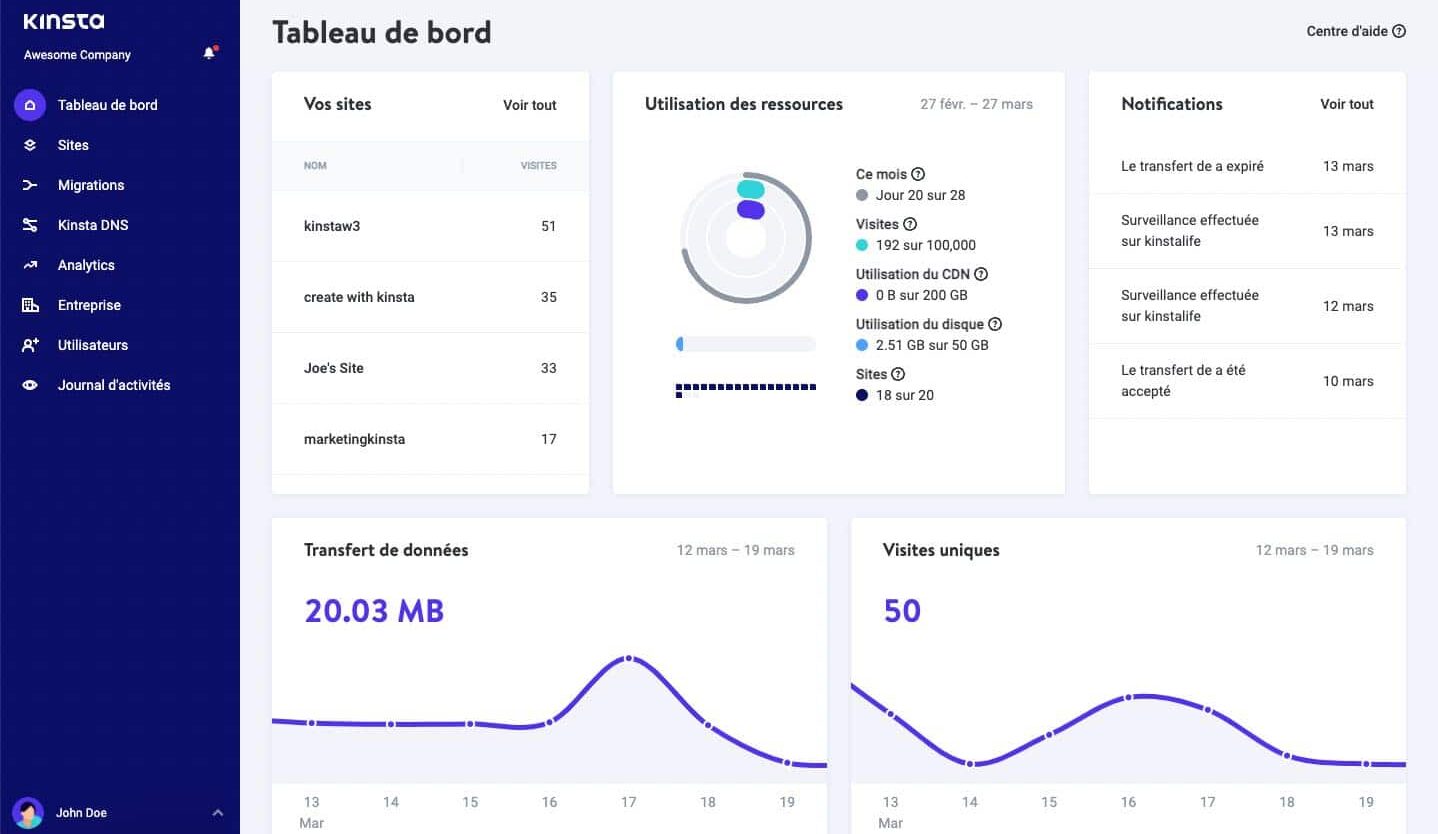Click Voir tout in the Notifications panel

[1346, 104]
